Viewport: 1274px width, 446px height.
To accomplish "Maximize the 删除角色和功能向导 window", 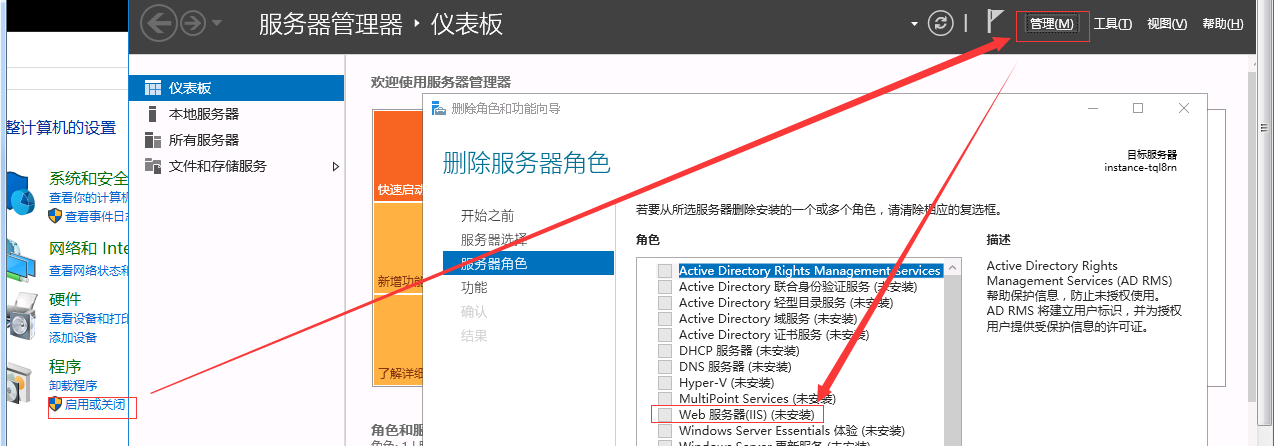I will point(1138,108).
